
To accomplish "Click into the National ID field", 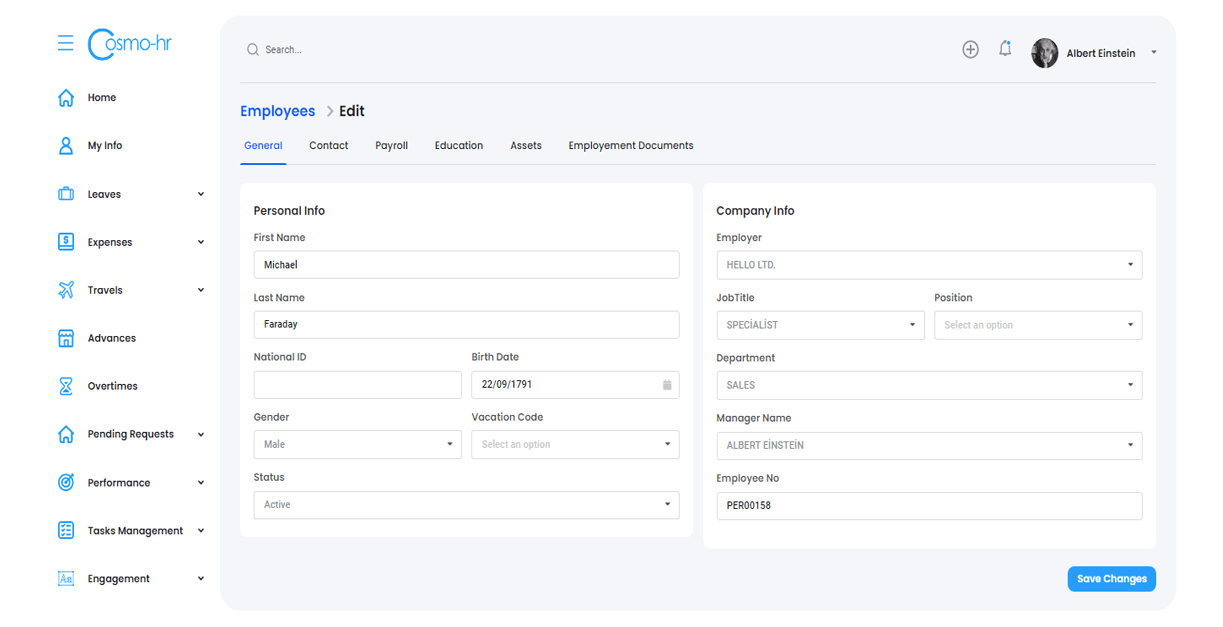I will click(x=357, y=385).
